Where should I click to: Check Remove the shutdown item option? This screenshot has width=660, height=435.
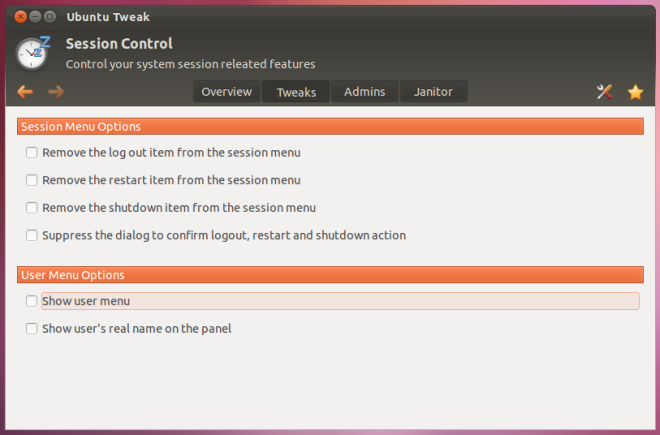[32, 208]
